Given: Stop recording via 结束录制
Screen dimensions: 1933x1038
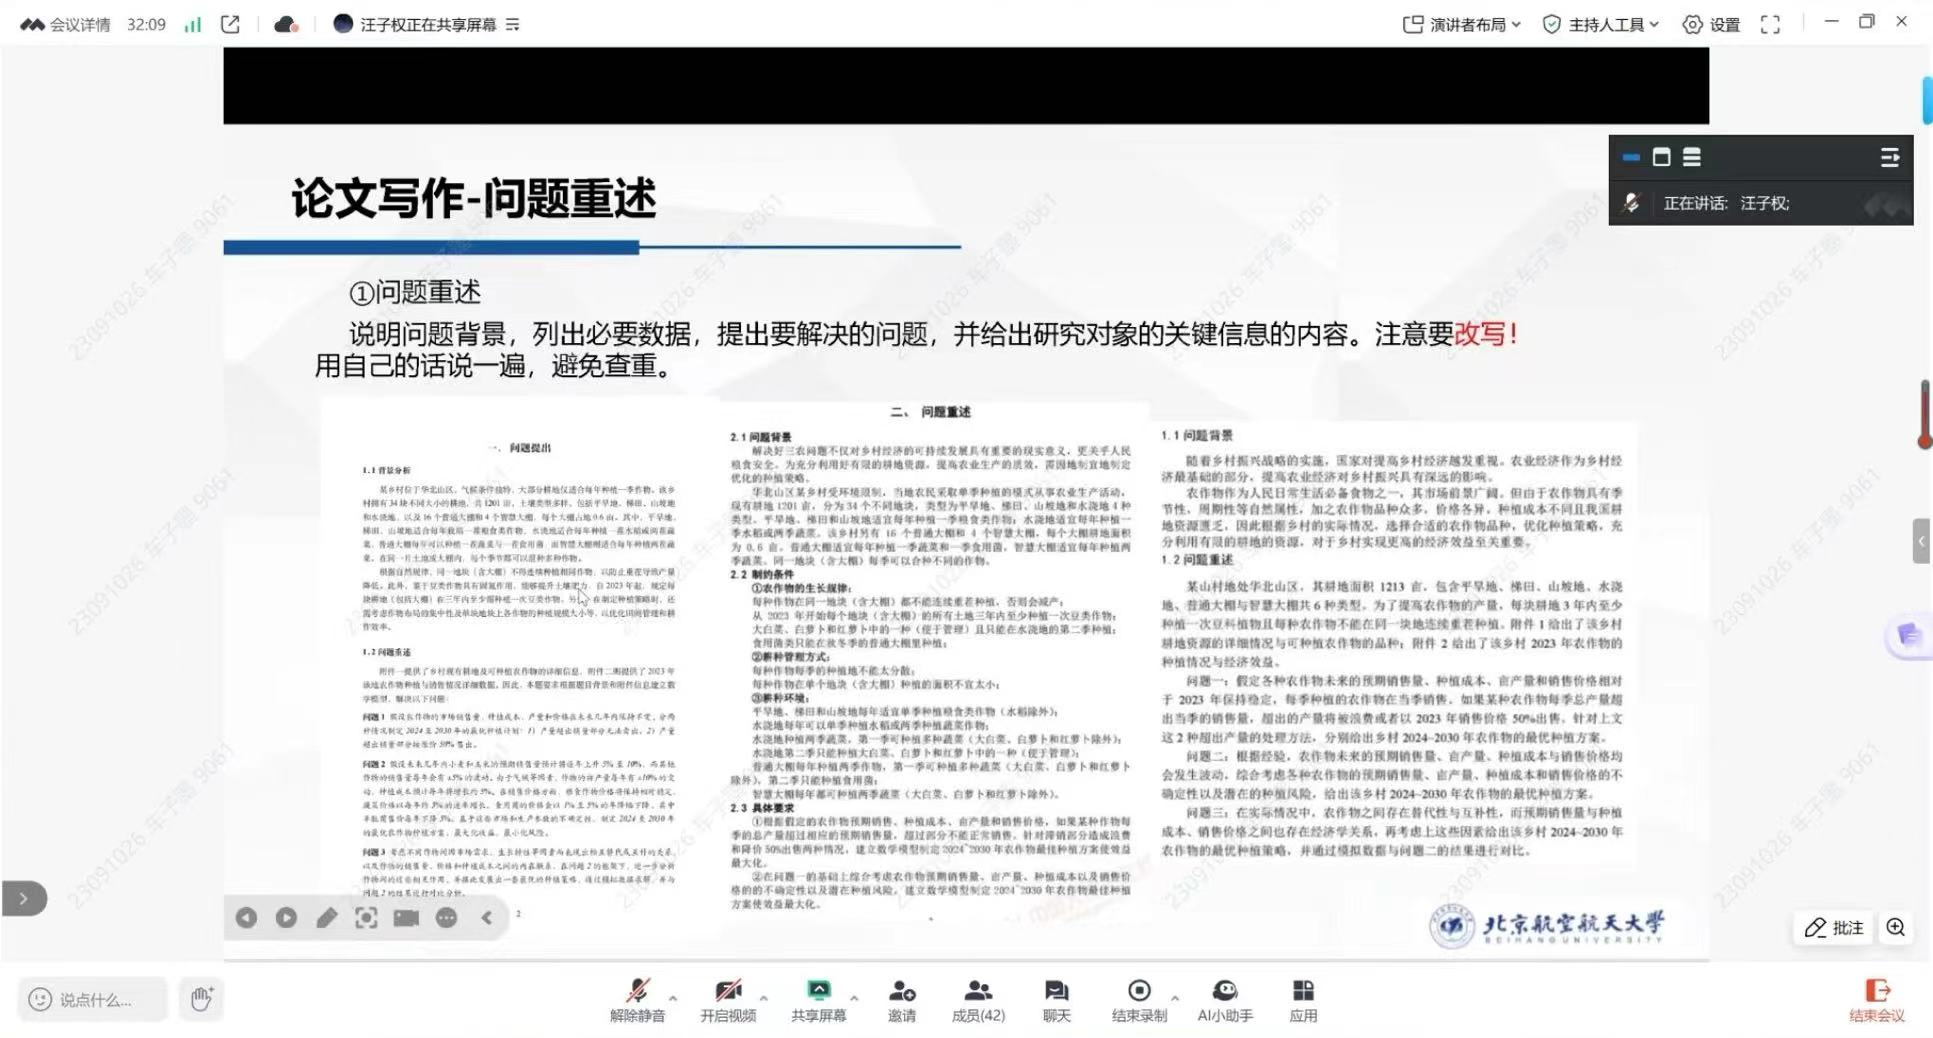Looking at the screenshot, I should point(1138,991).
